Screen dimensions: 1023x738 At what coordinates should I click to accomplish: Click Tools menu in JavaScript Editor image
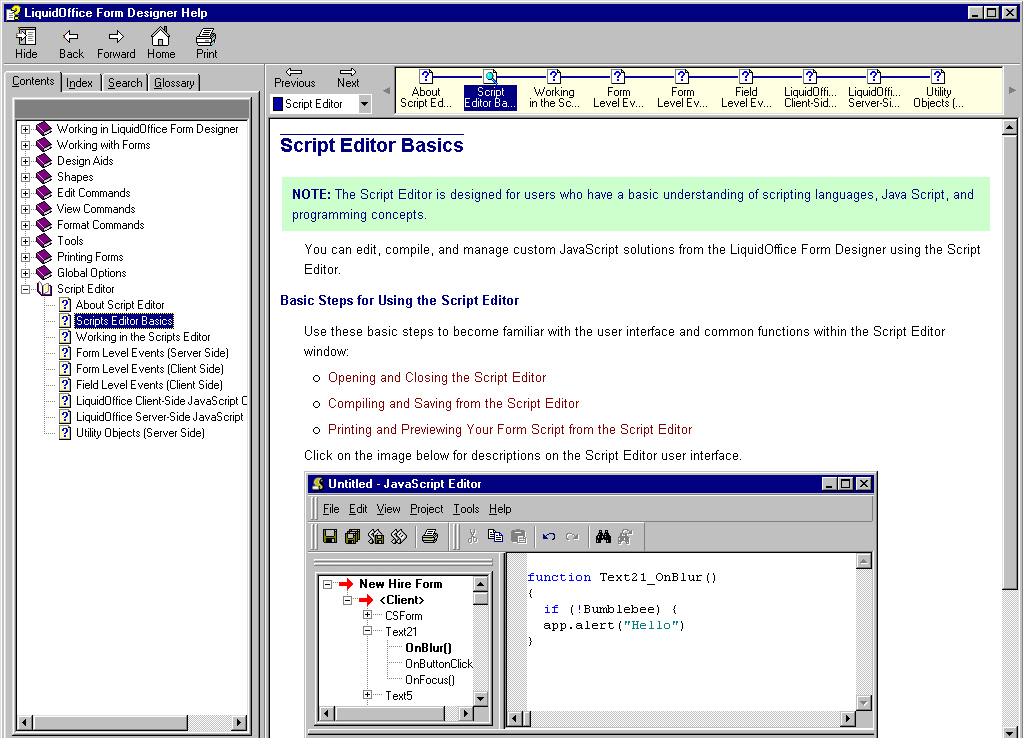pyautogui.click(x=466, y=509)
